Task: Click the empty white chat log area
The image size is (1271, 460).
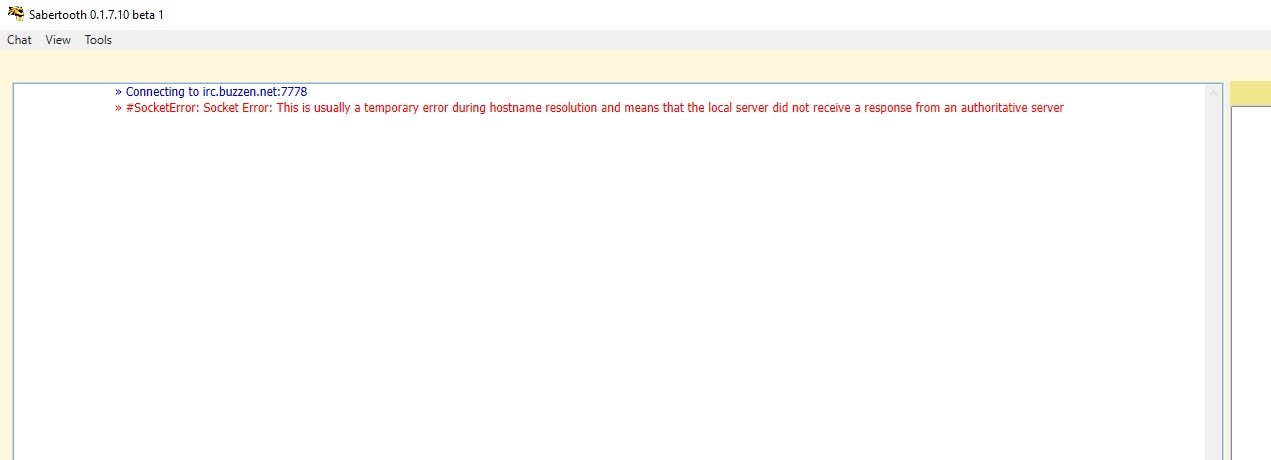Action: coord(610,290)
